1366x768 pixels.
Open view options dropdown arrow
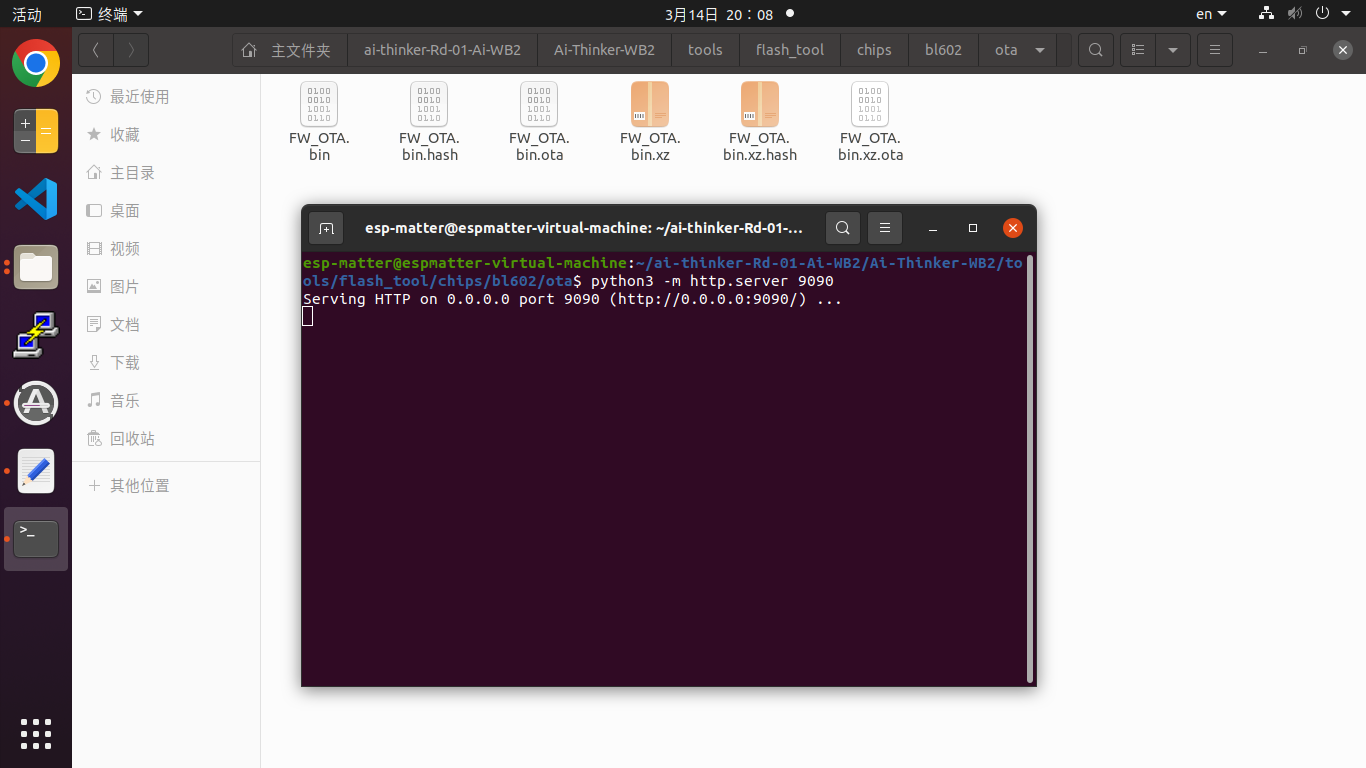click(1173, 50)
